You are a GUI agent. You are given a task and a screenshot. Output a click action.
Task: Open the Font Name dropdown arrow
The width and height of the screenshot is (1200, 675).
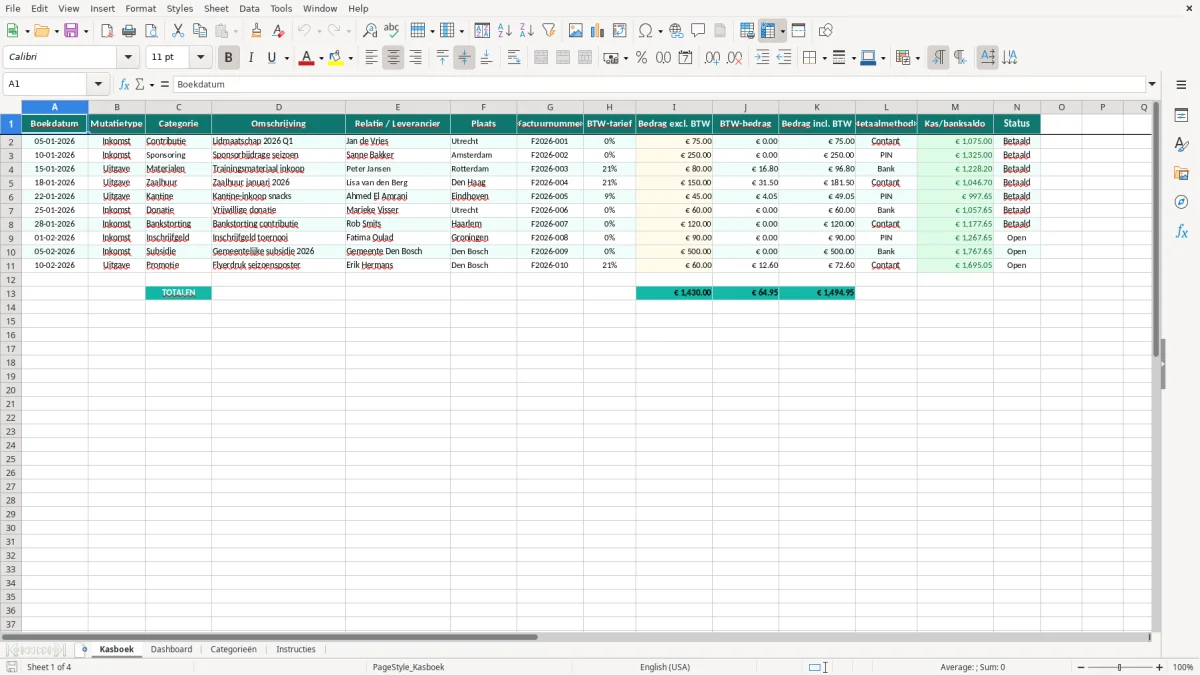point(128,58)
